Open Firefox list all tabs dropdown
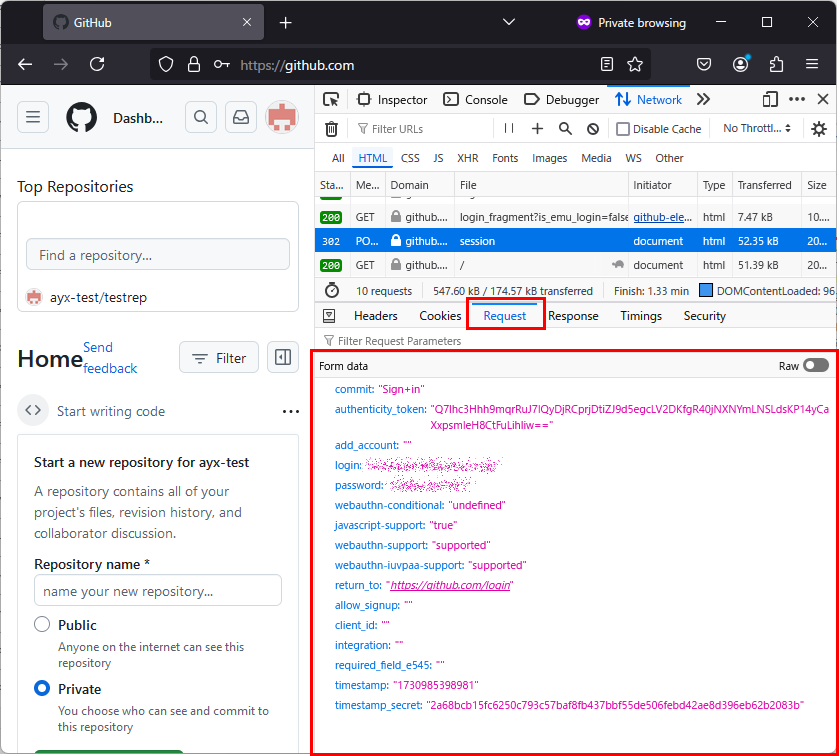Screen dimensions: 839x756 coord(508,22)
